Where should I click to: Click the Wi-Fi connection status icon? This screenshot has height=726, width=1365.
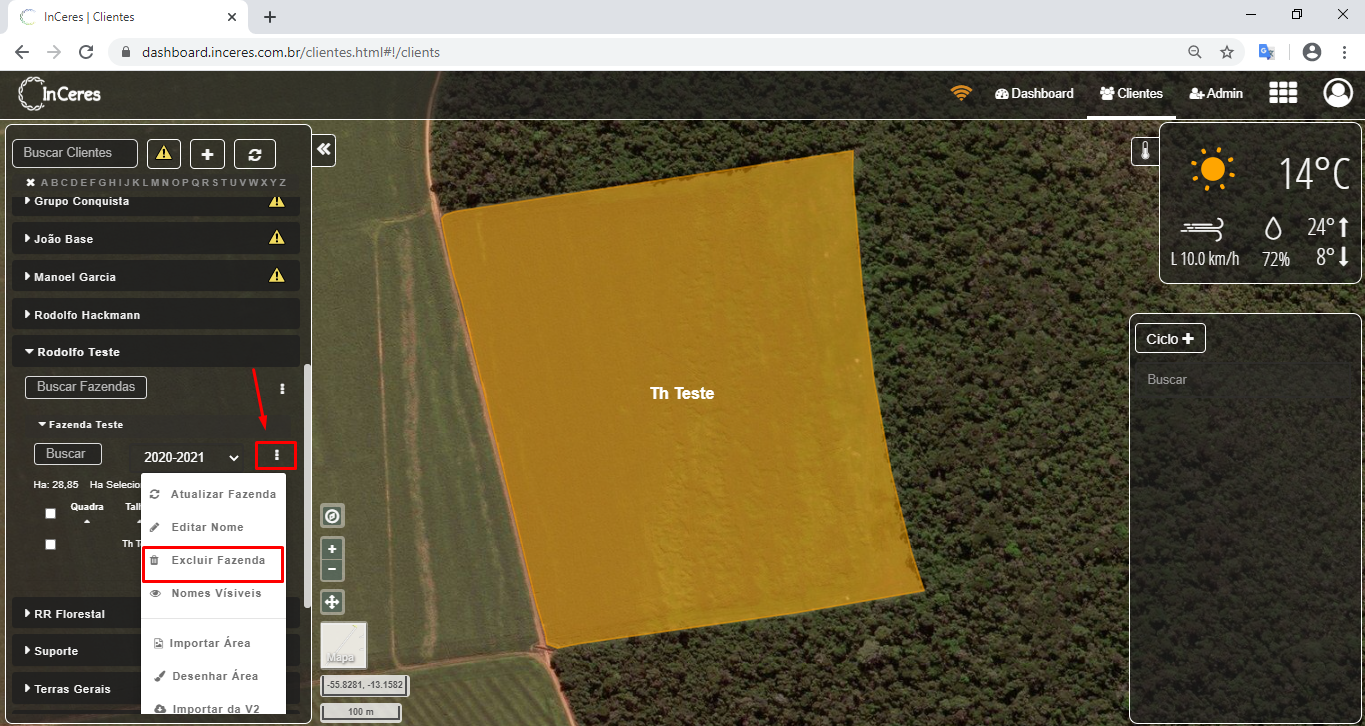(961, 93)
